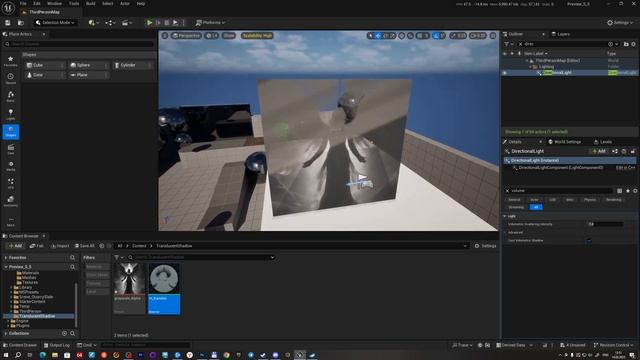Open the viewport options hamburger menu
This screenshot has height=360, width=640.
(165, 36)
